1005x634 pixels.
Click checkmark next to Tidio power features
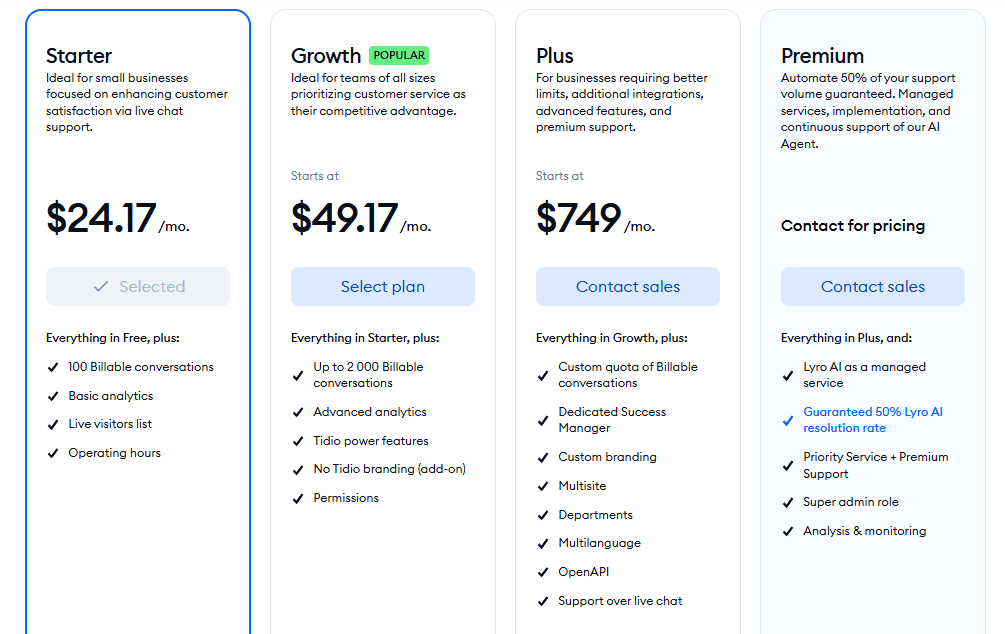click(298, 442)
